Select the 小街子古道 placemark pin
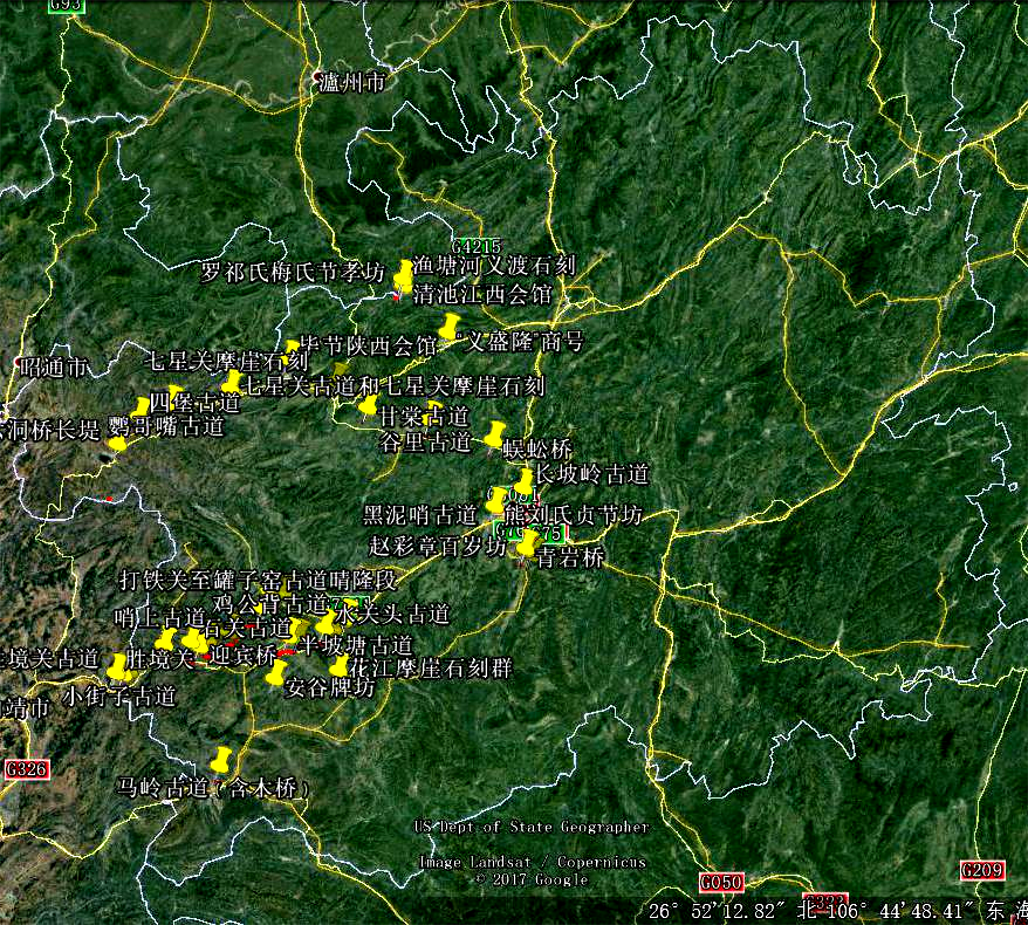Viewport: 1029px width, 926px height. [x=119, y=667]
